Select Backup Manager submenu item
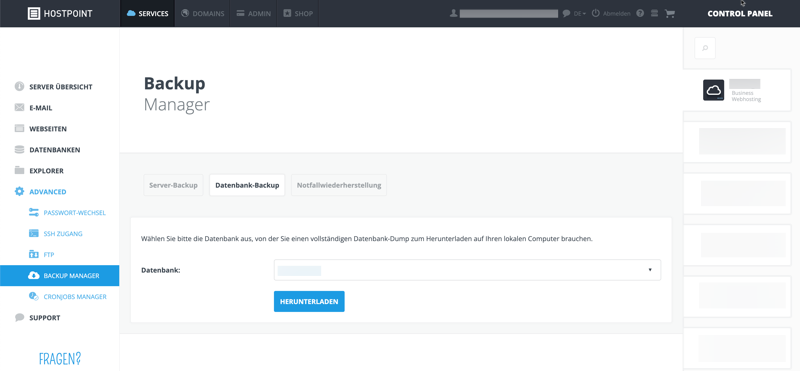800x371 pixels. [x=60, y=276]
